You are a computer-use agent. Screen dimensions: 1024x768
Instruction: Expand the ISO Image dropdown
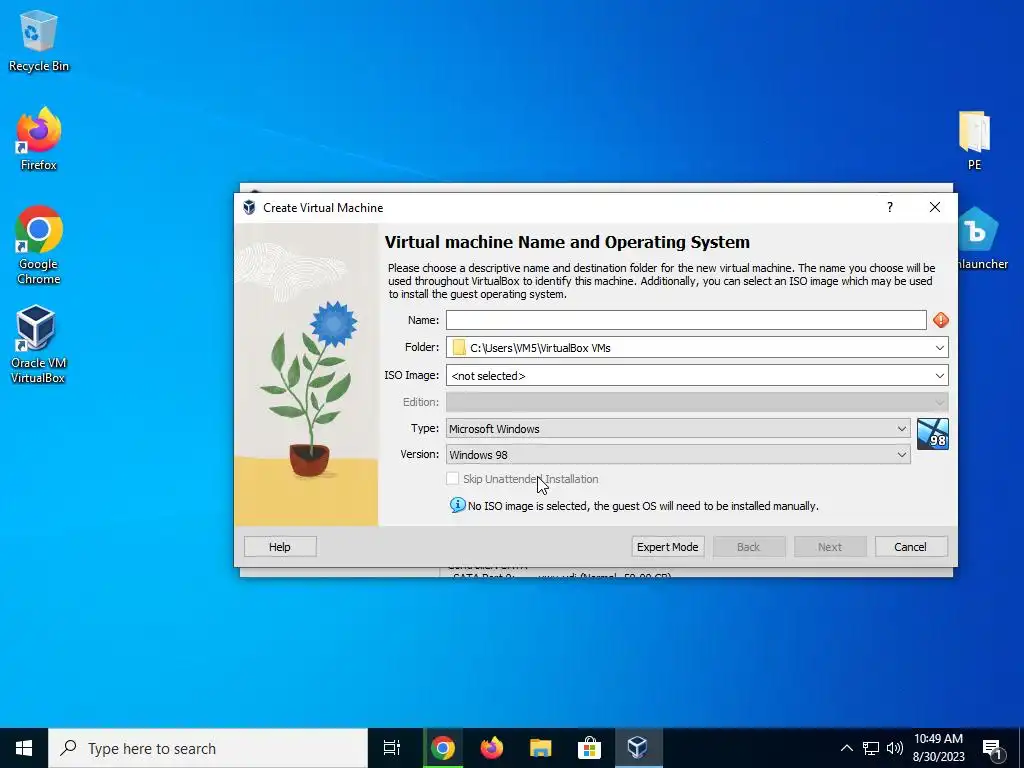[x=939, y=376]
